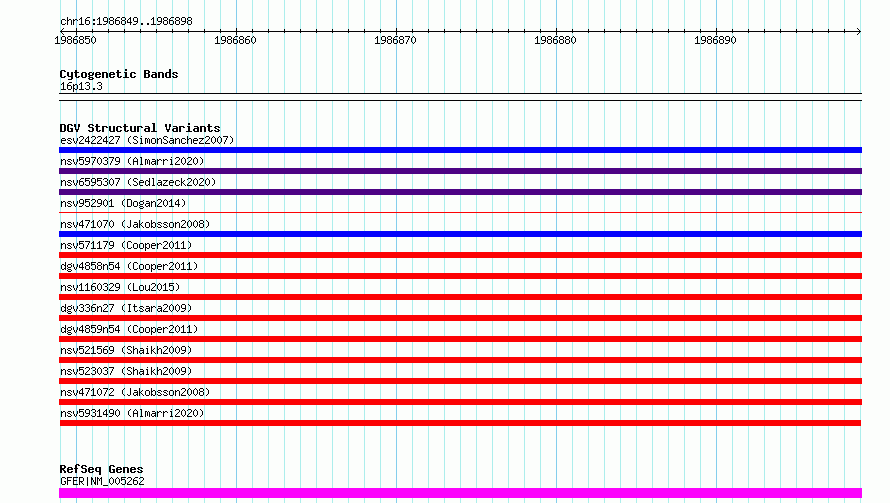Click ruler position label 1986880
The image size is (890, 503).
[556, 40]
